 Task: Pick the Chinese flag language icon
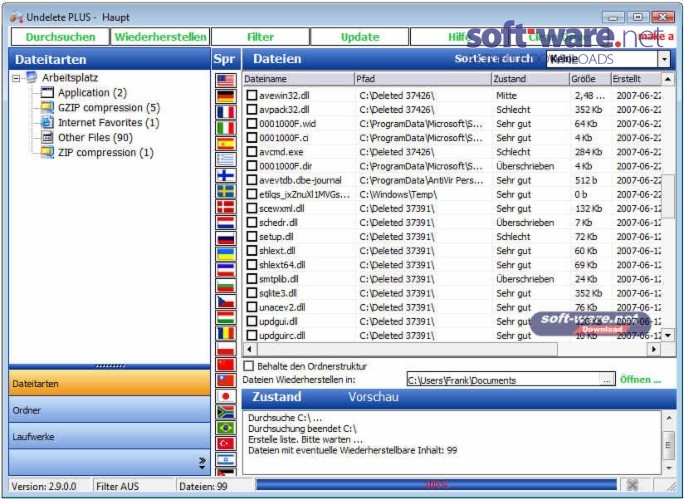coord(226,364)
